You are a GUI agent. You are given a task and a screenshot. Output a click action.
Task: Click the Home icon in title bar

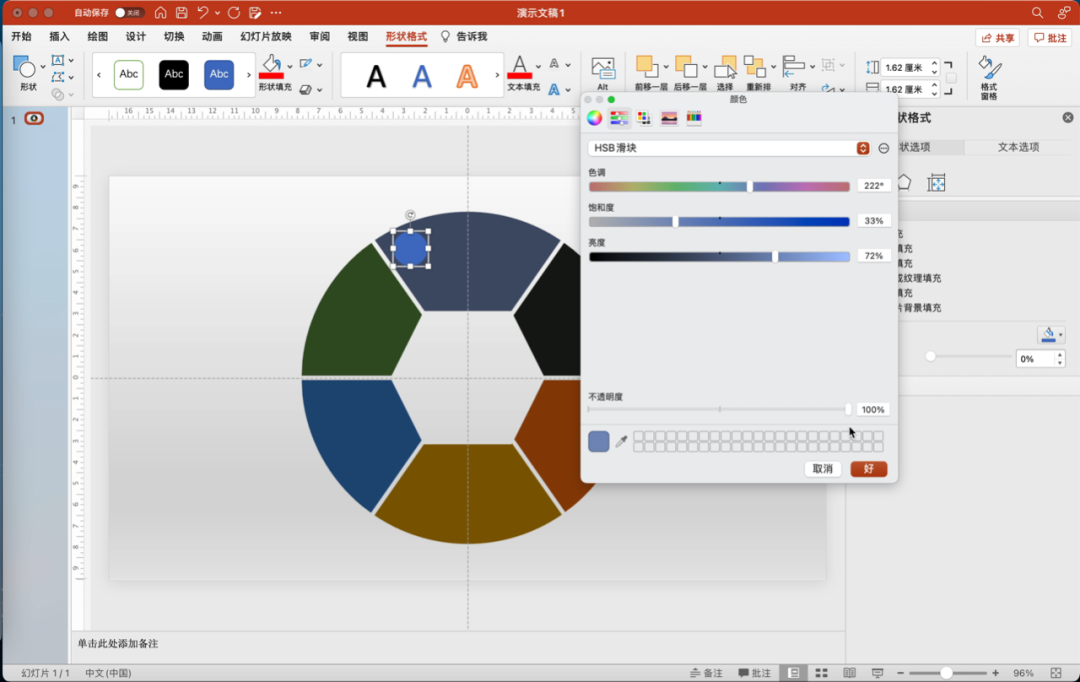coord(160,12)
